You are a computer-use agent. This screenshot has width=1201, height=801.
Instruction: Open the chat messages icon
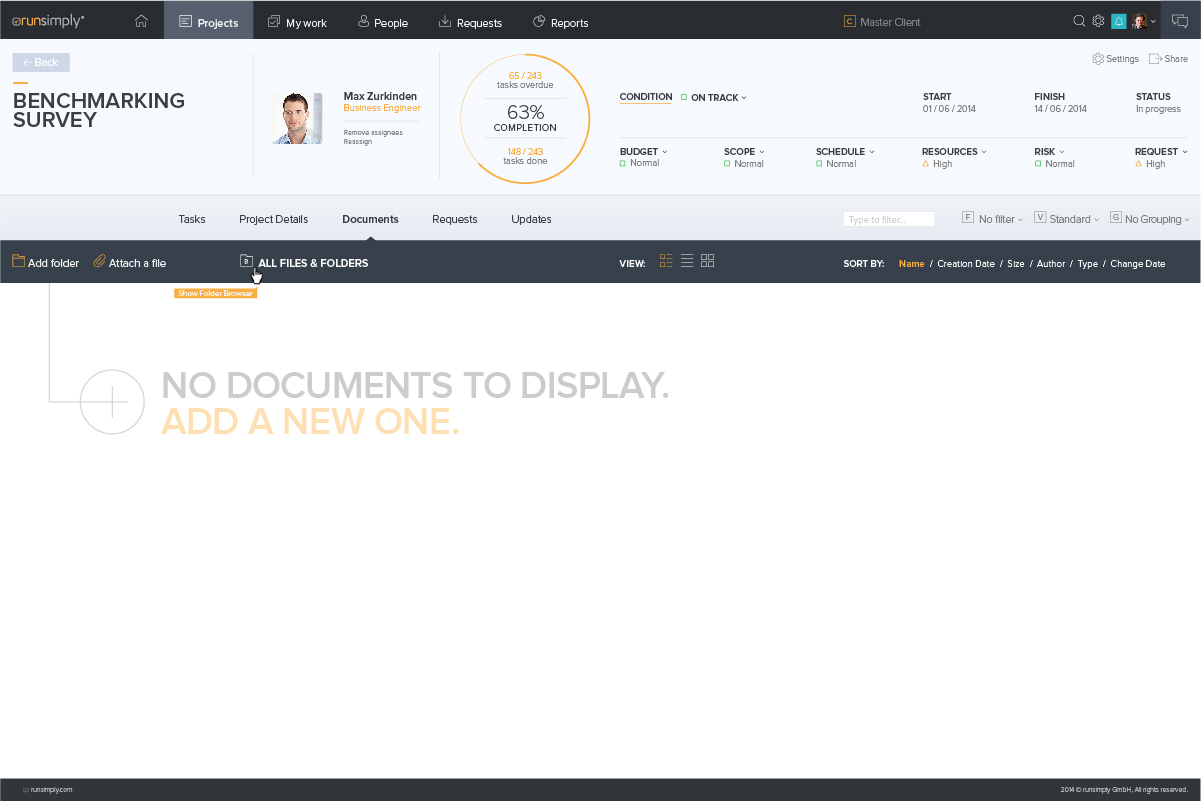(x=1180, y=21)
